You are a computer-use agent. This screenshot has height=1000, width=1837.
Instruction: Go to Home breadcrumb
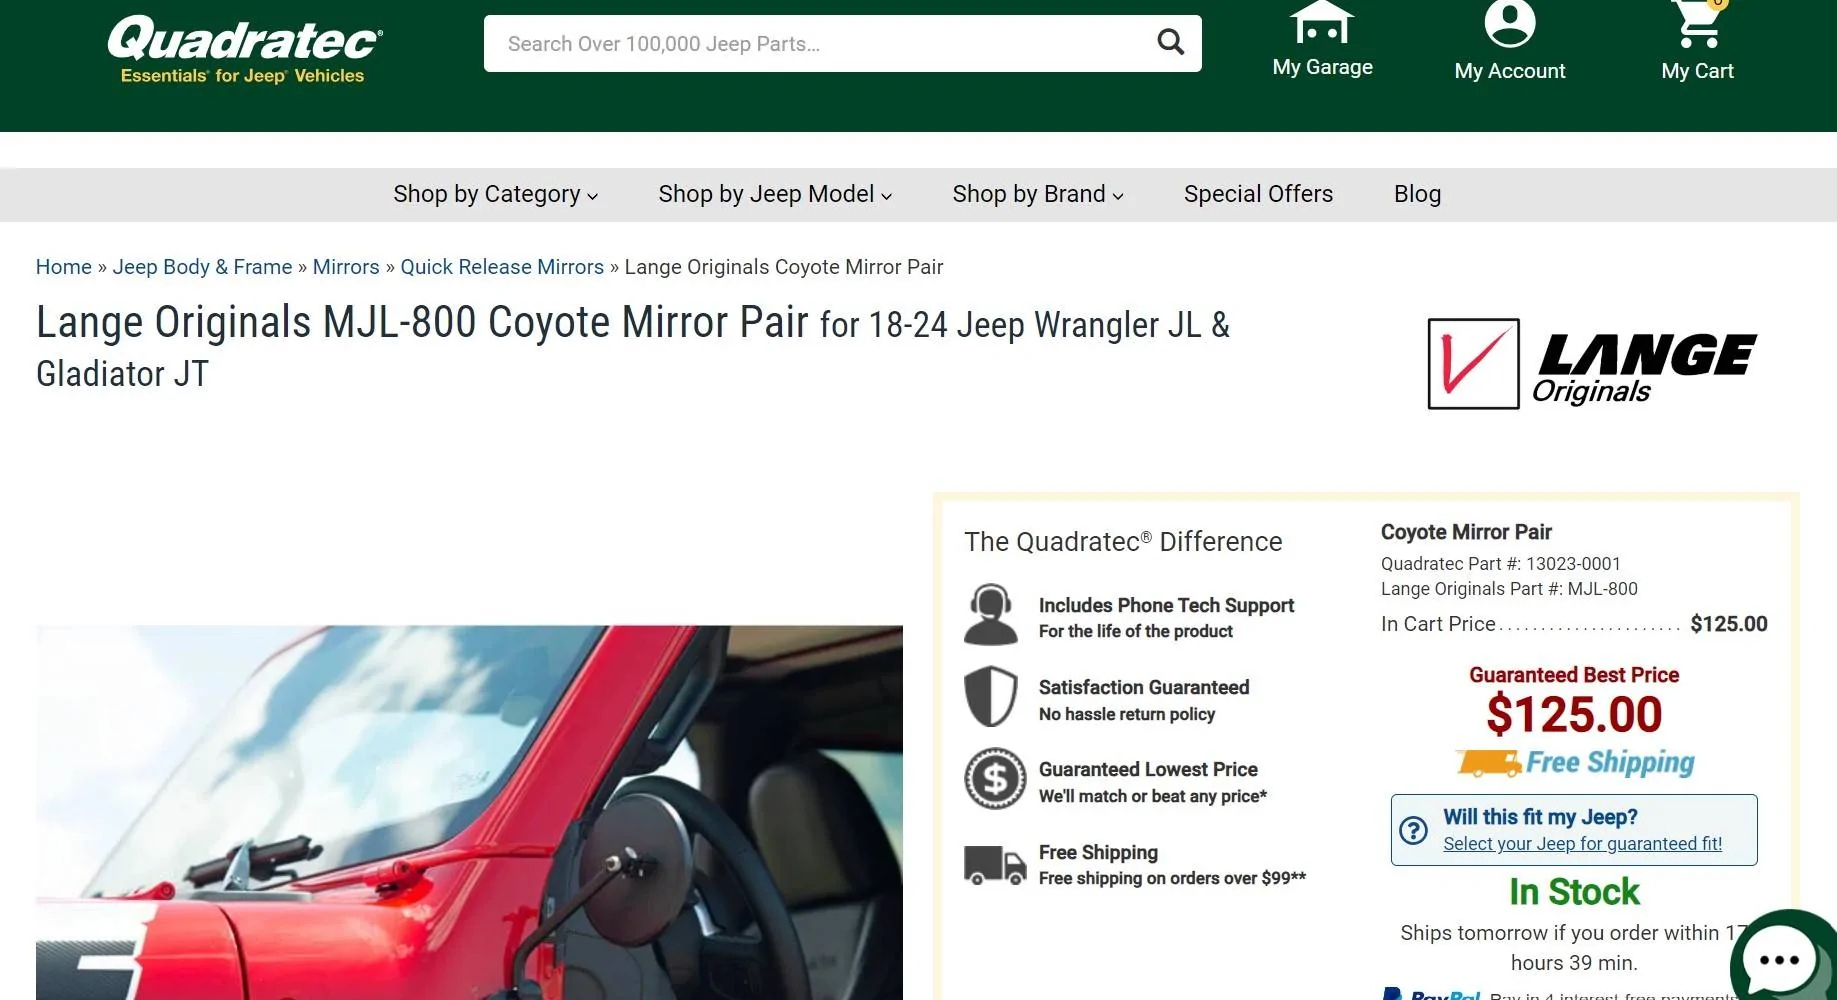(x=64, y=267)
